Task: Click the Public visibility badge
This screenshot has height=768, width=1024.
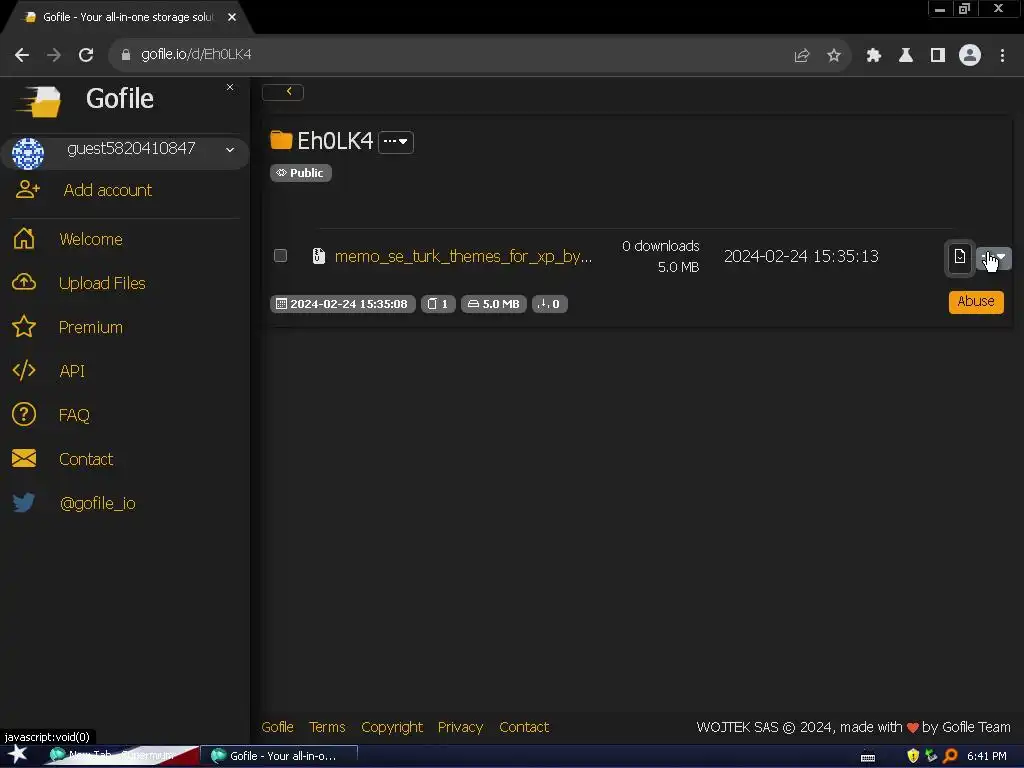Action: [x=300, y=173]
